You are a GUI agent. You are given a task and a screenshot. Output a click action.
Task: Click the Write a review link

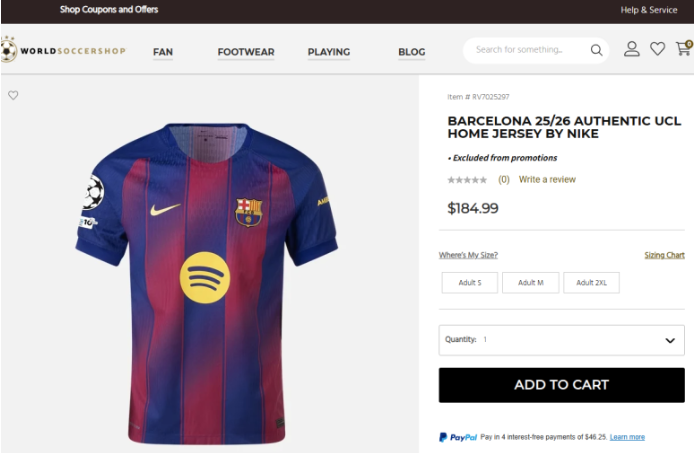(x=547, y=180)
